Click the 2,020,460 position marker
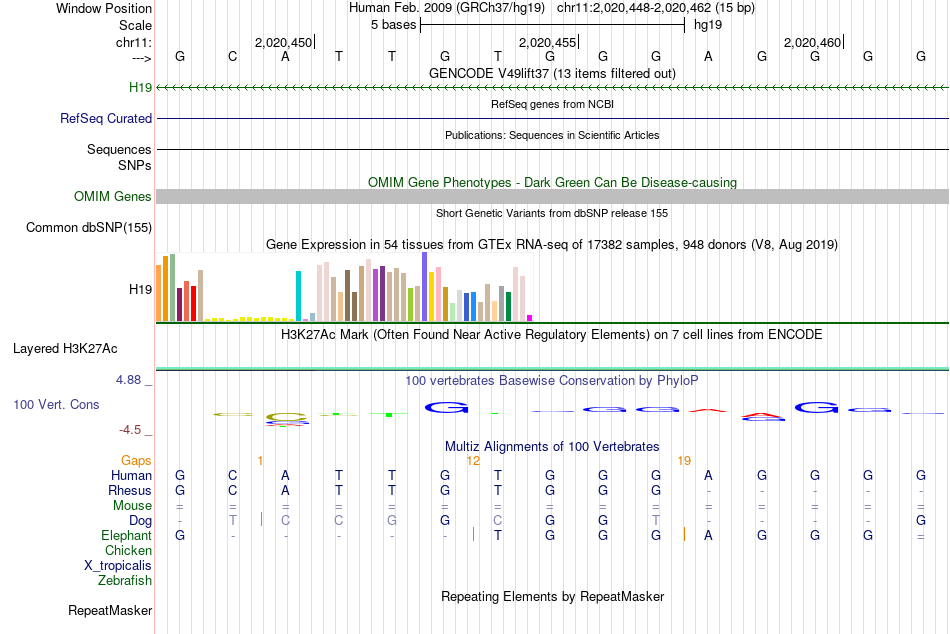 pos(813,42)
